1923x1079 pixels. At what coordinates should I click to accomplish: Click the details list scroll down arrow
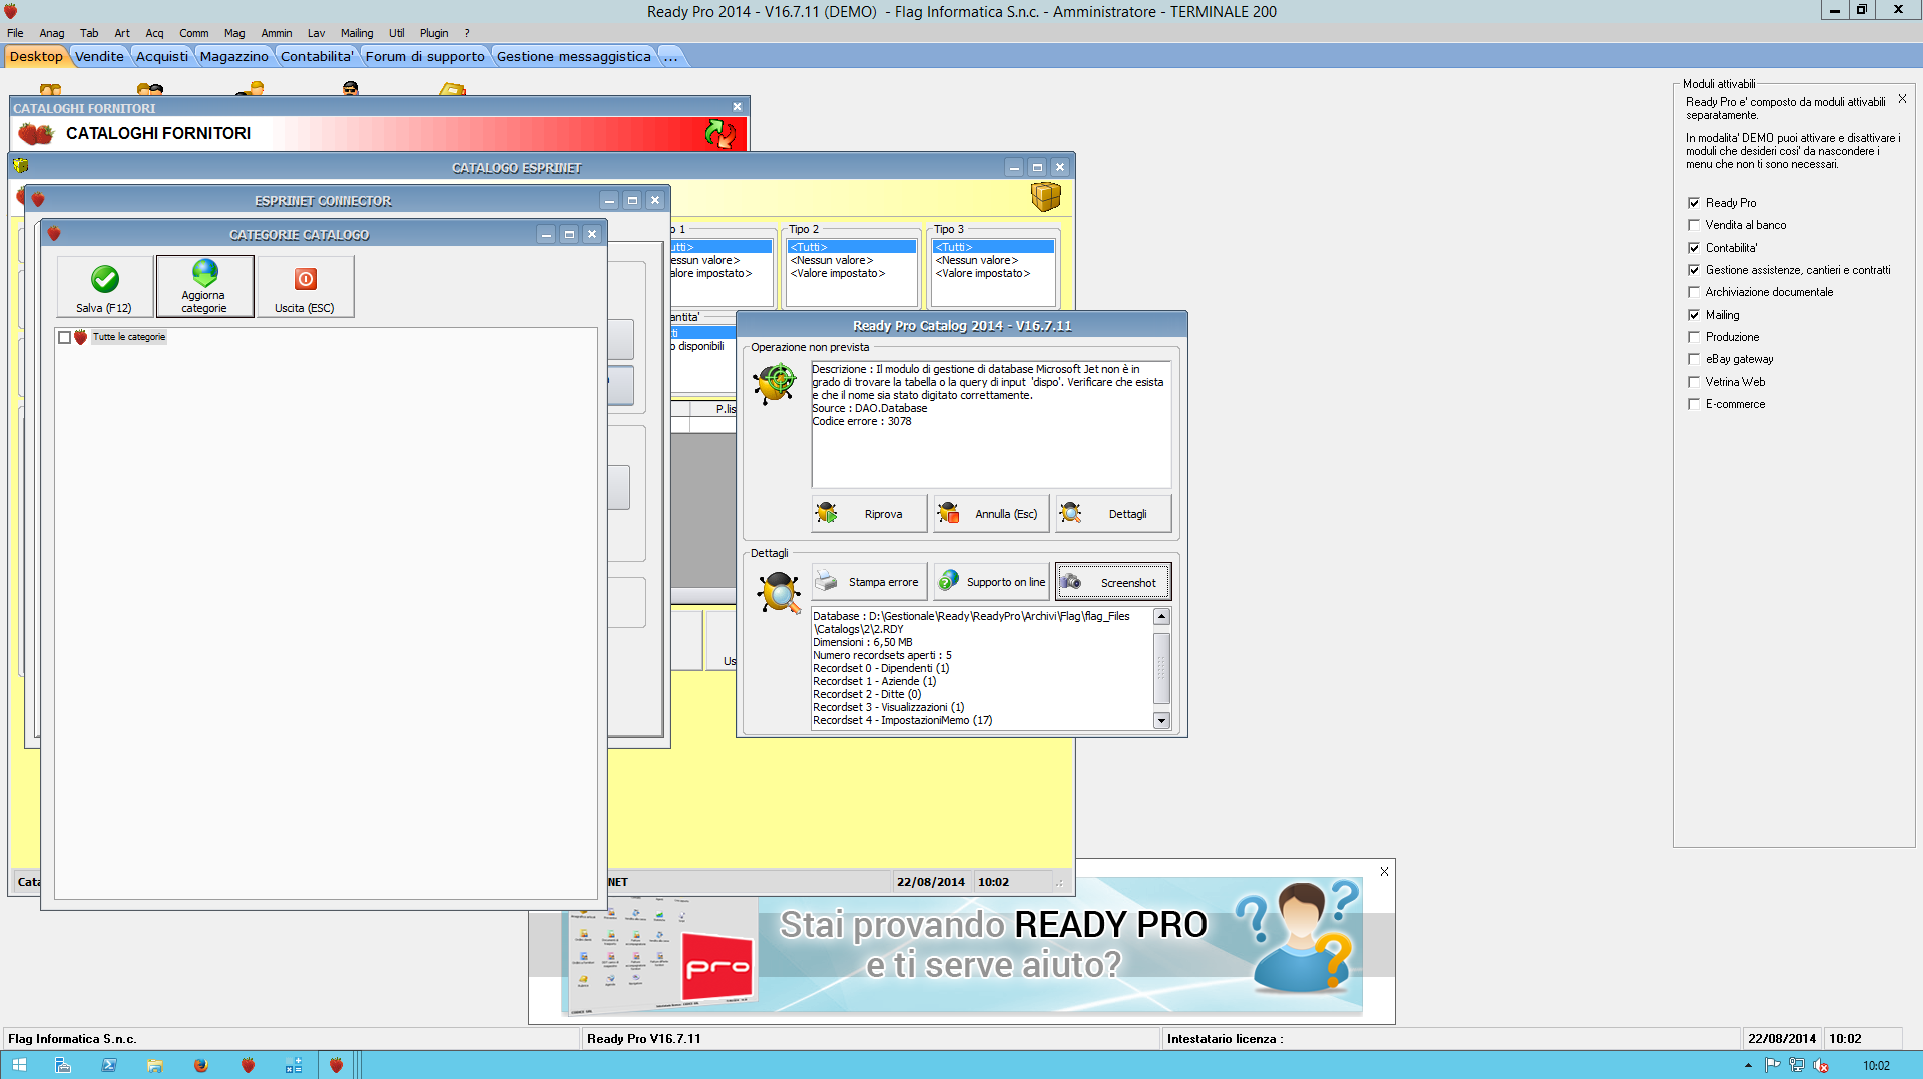tap(1161, 720)
